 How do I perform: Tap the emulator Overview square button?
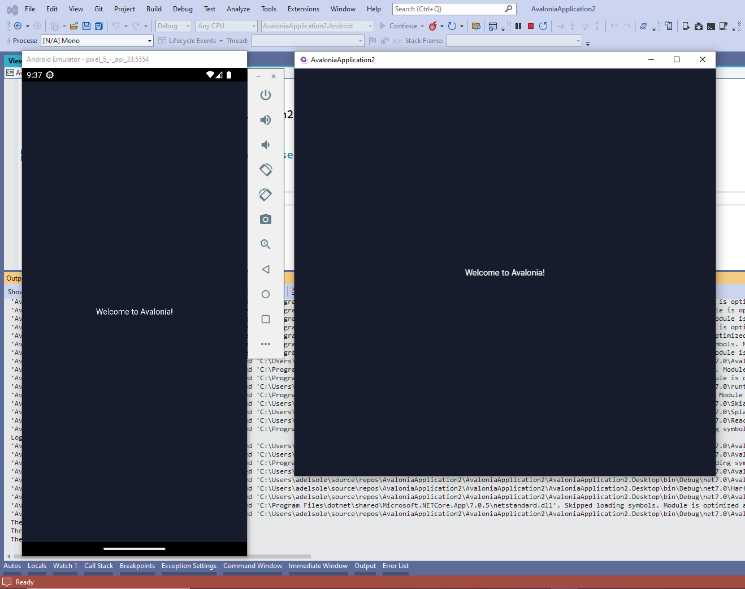(266, 319)
